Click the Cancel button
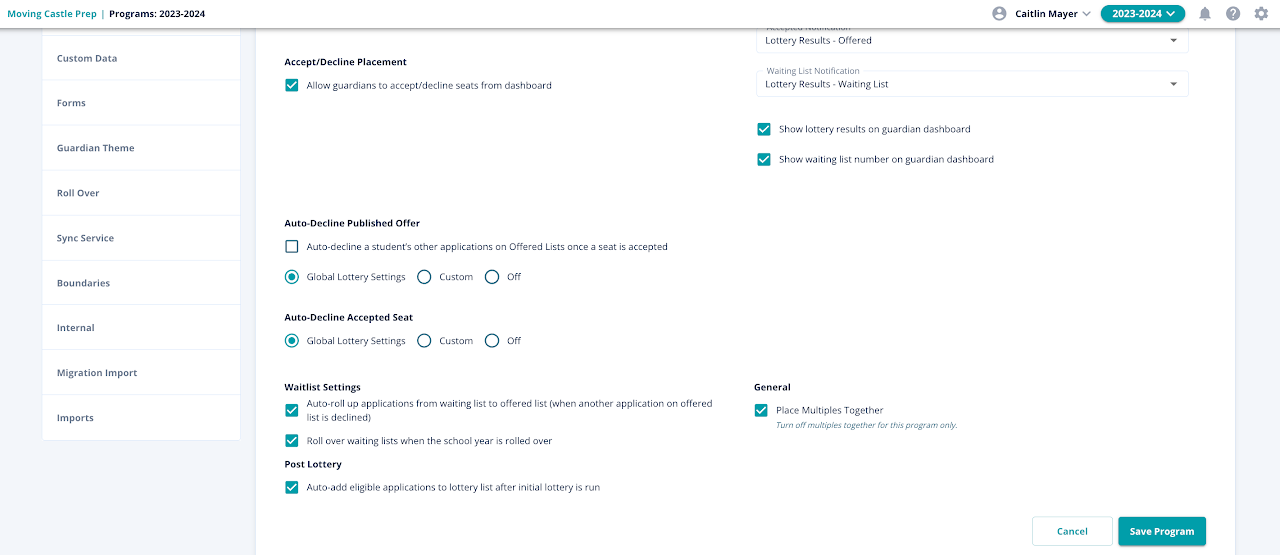 1072,532
